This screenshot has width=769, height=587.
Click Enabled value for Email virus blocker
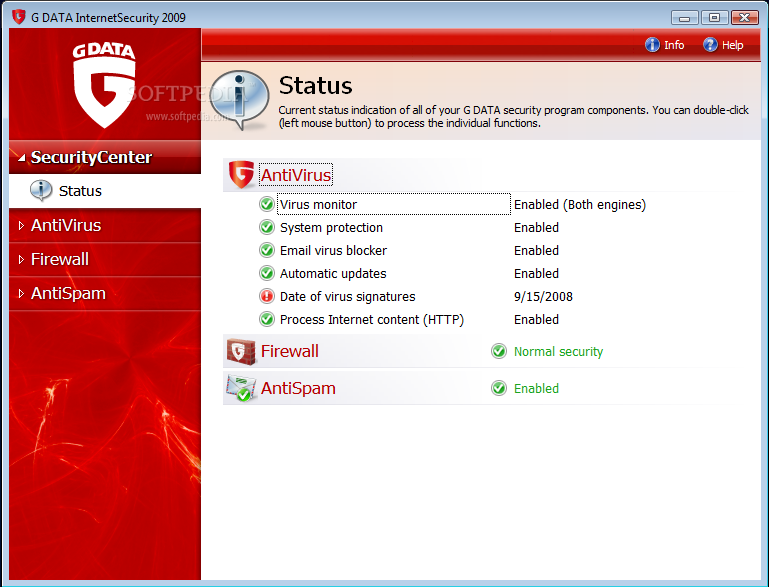tap(536, 251)
